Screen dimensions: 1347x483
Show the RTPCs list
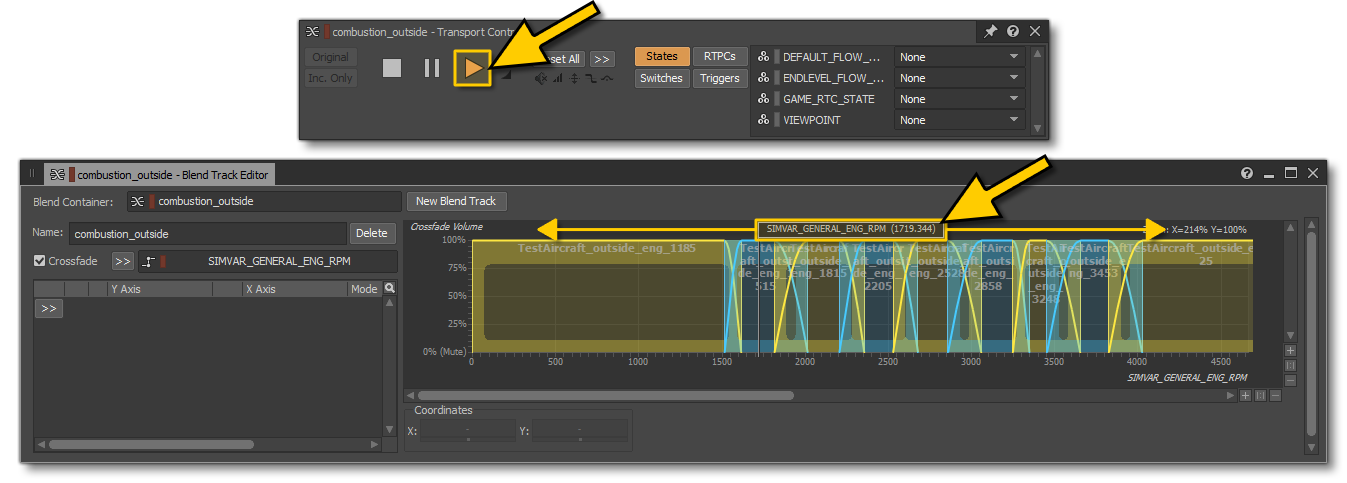click(x=719, y=57)
